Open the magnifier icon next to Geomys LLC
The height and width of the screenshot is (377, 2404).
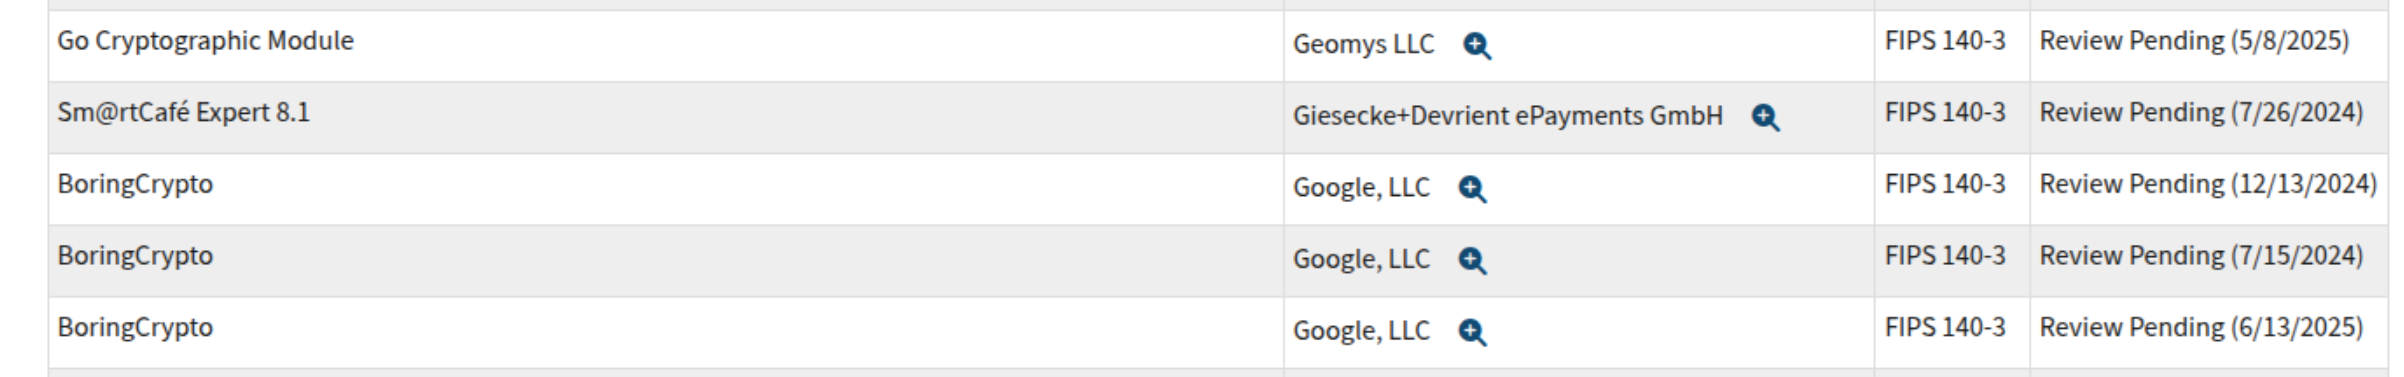point(1477,46)
